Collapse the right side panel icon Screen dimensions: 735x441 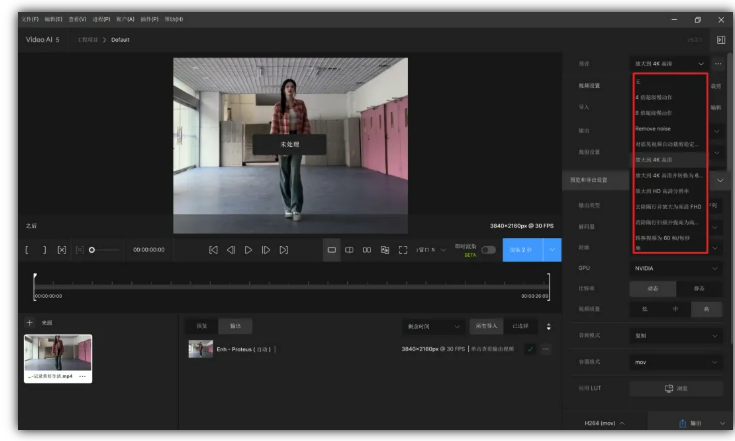[720, 40]
